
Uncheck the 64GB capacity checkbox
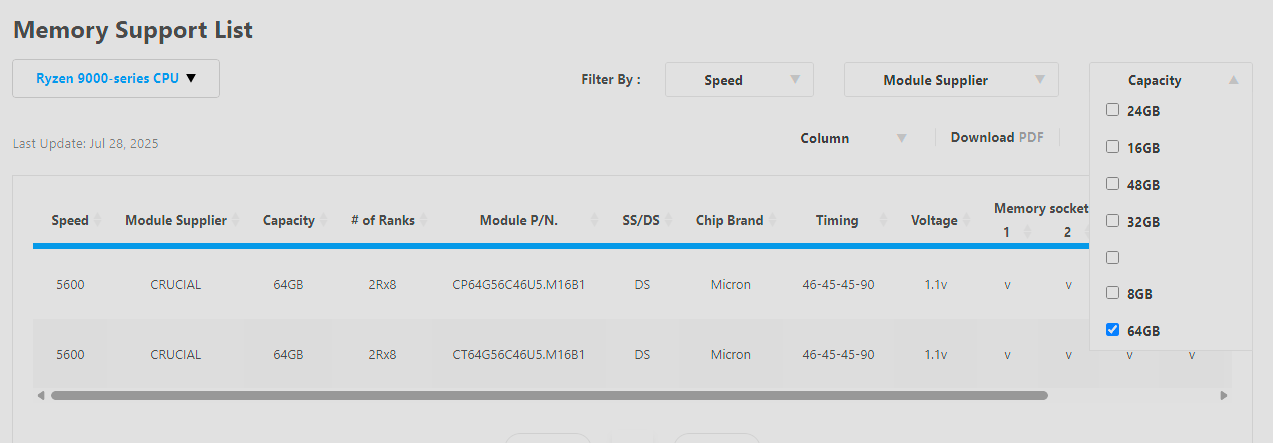point(1112,330)
